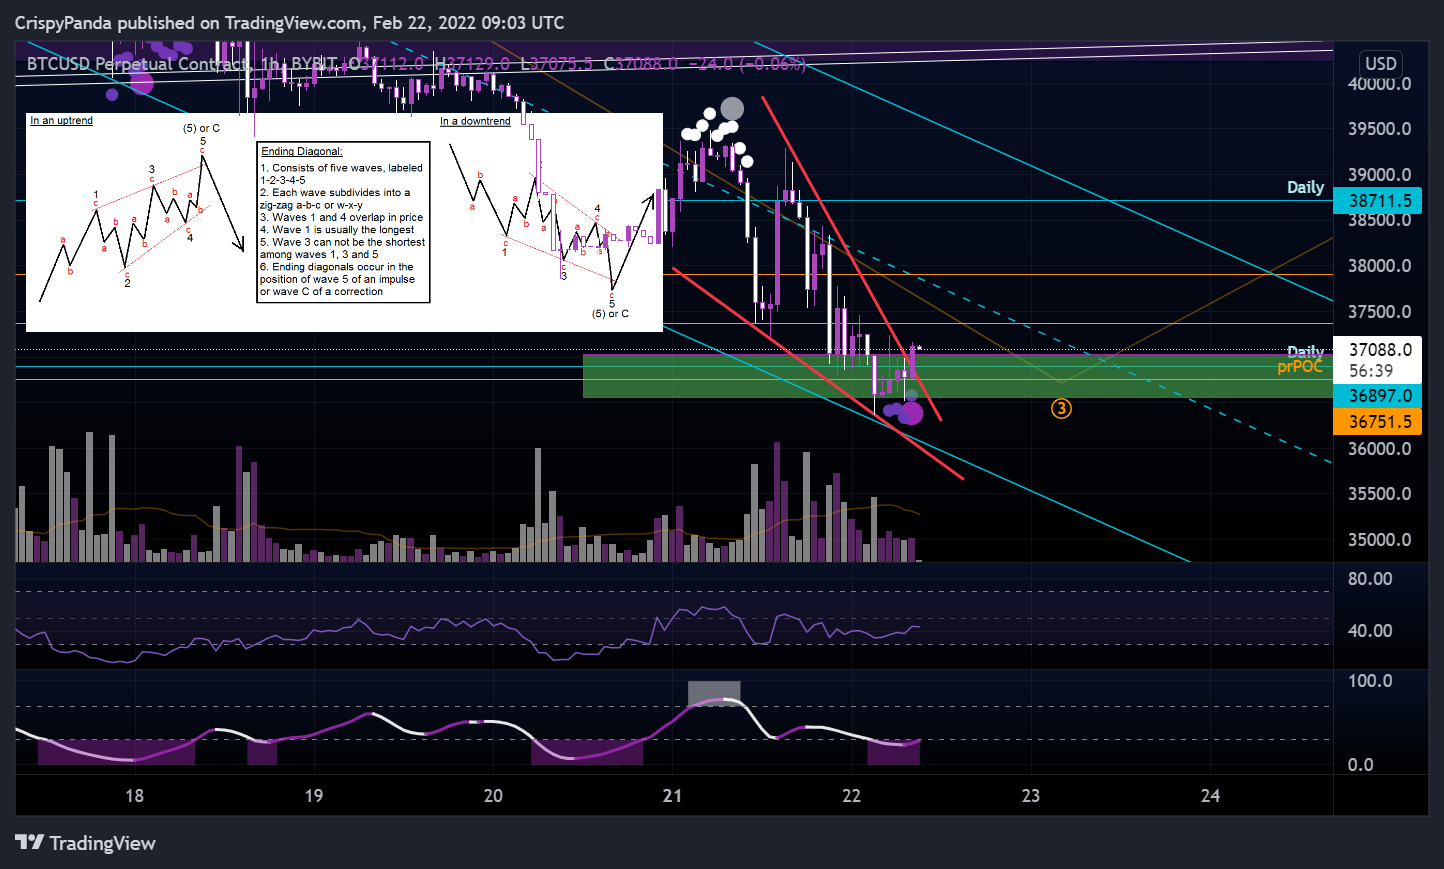
Task: Click the RSI 80.00 scale value
Action: click(x=1369, y=579)
